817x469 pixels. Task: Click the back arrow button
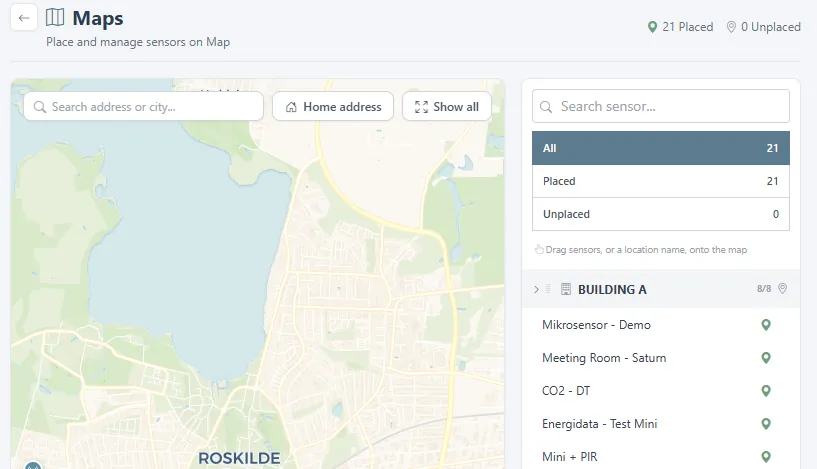coord(23,18)
